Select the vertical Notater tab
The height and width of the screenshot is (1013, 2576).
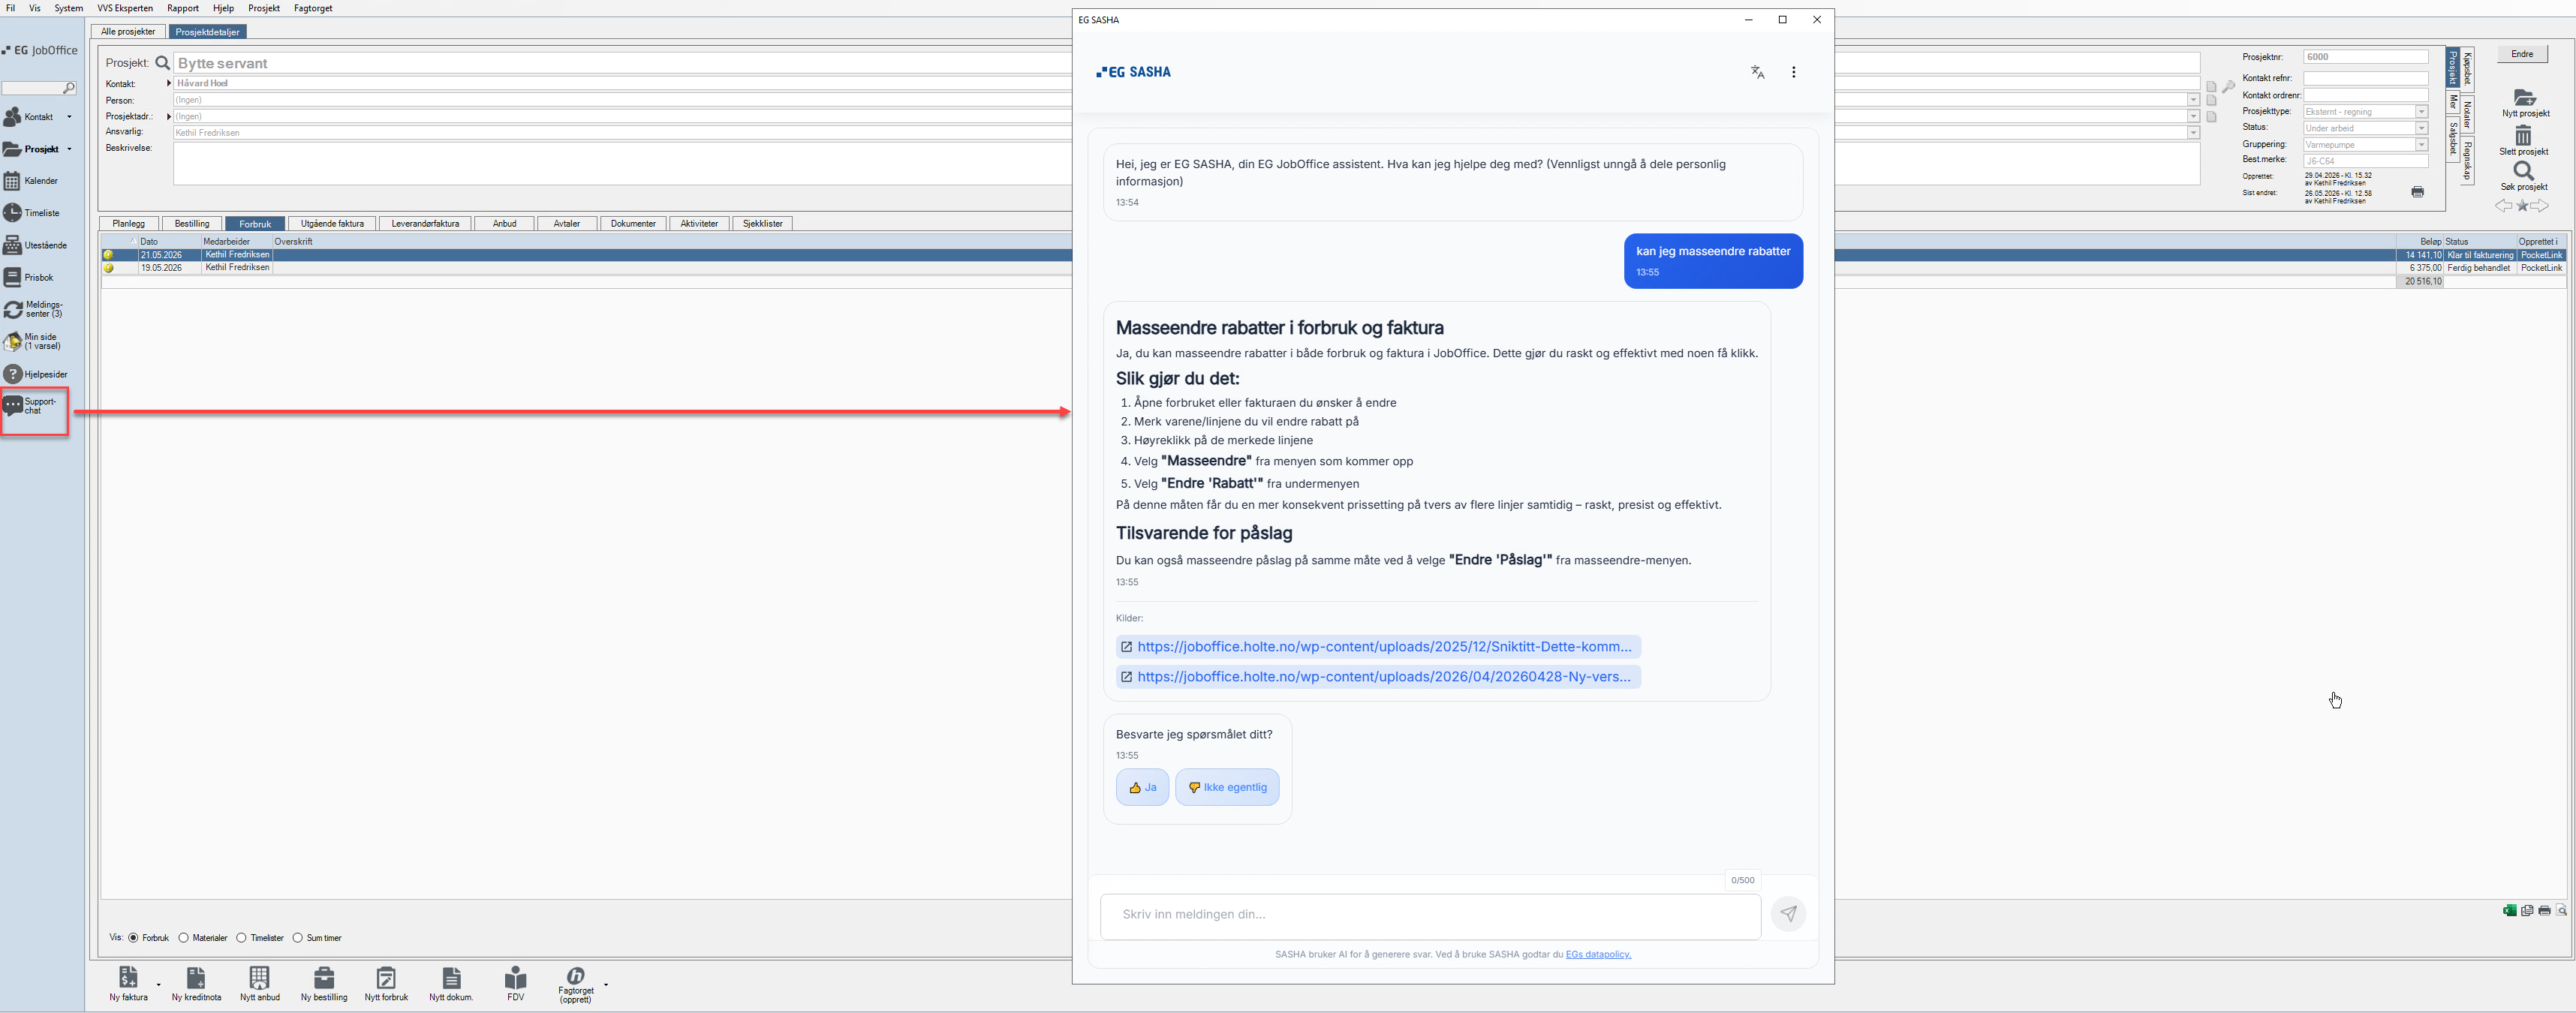tap(2467, 116)
